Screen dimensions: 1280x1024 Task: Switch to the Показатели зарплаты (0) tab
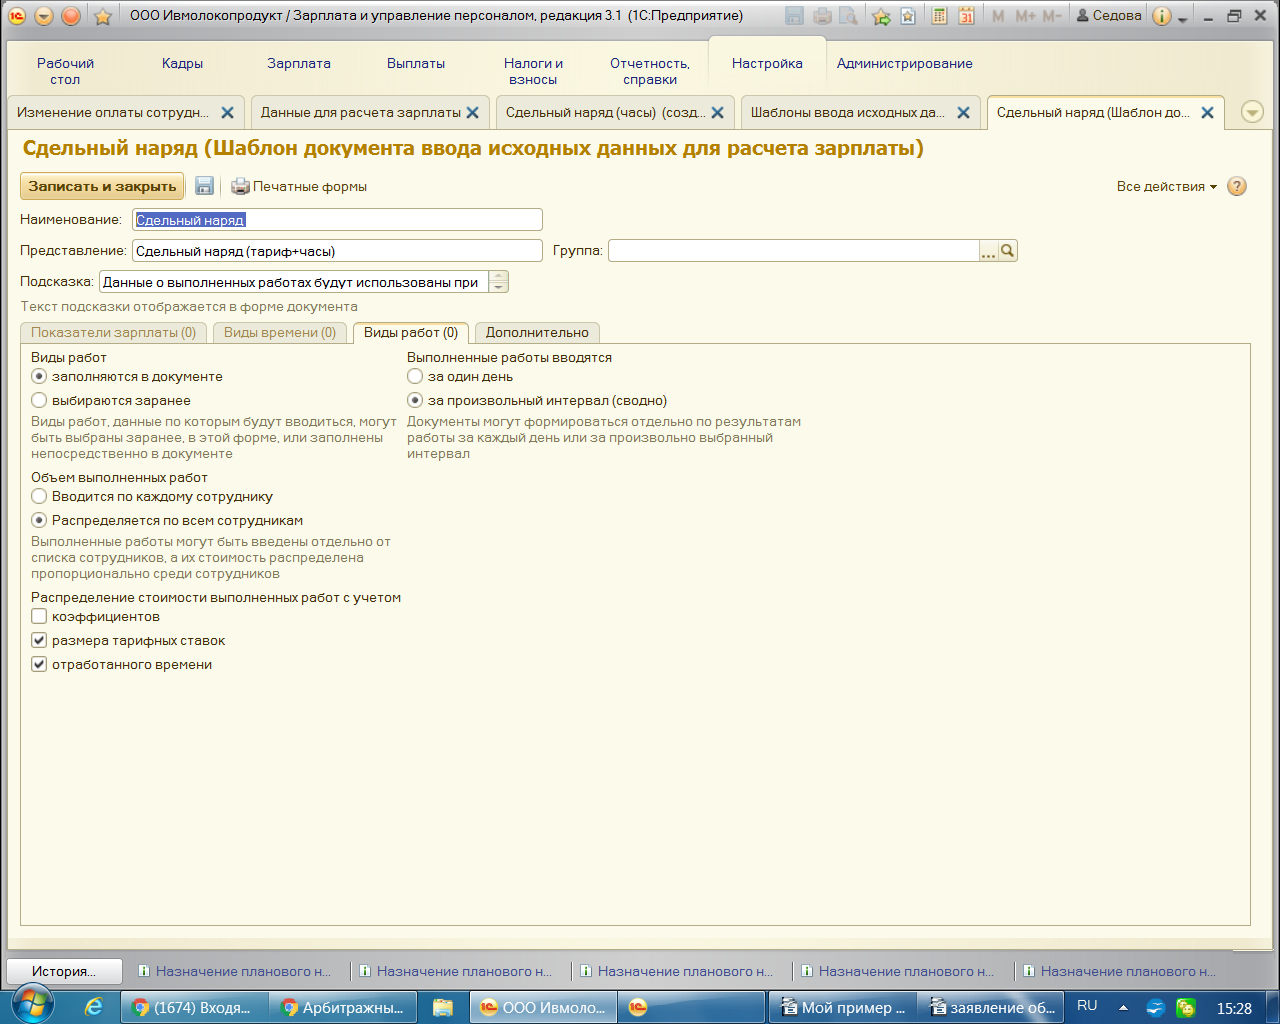coord(113,332)
